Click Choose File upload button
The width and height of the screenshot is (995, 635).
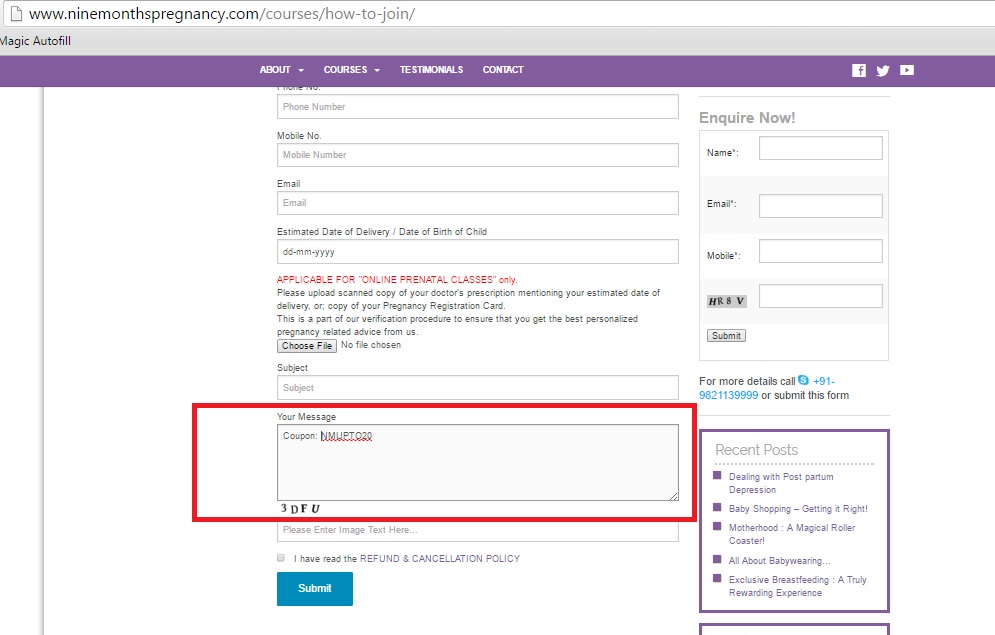tap(307, 346)
